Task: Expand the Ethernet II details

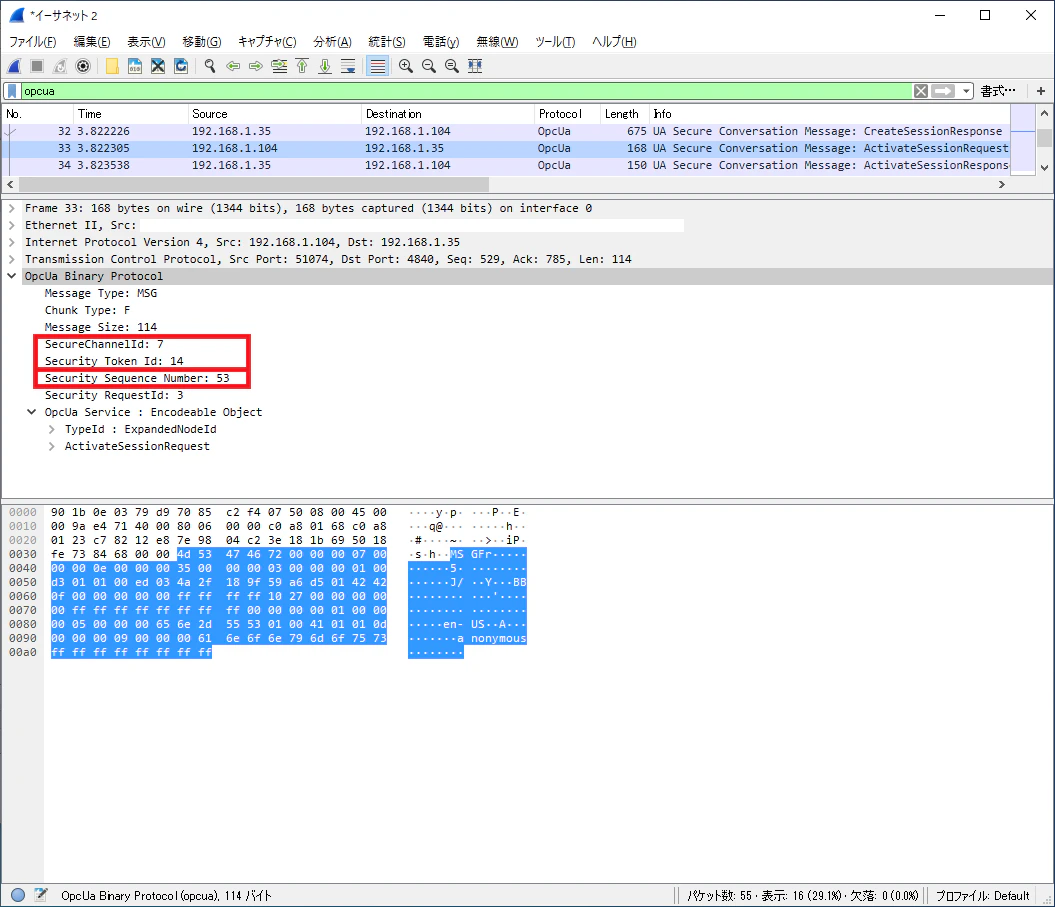Action: tap(11, 225)
